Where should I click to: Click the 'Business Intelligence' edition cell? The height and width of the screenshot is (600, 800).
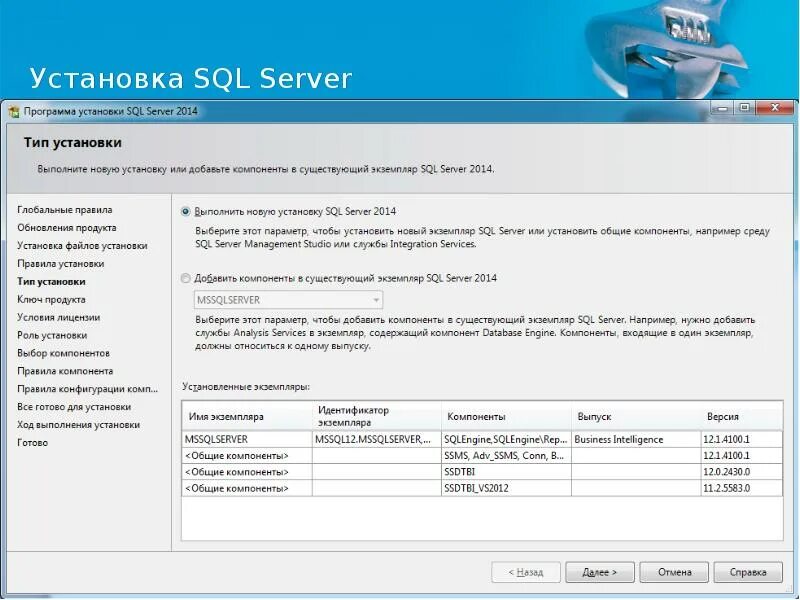coord(636,439)
